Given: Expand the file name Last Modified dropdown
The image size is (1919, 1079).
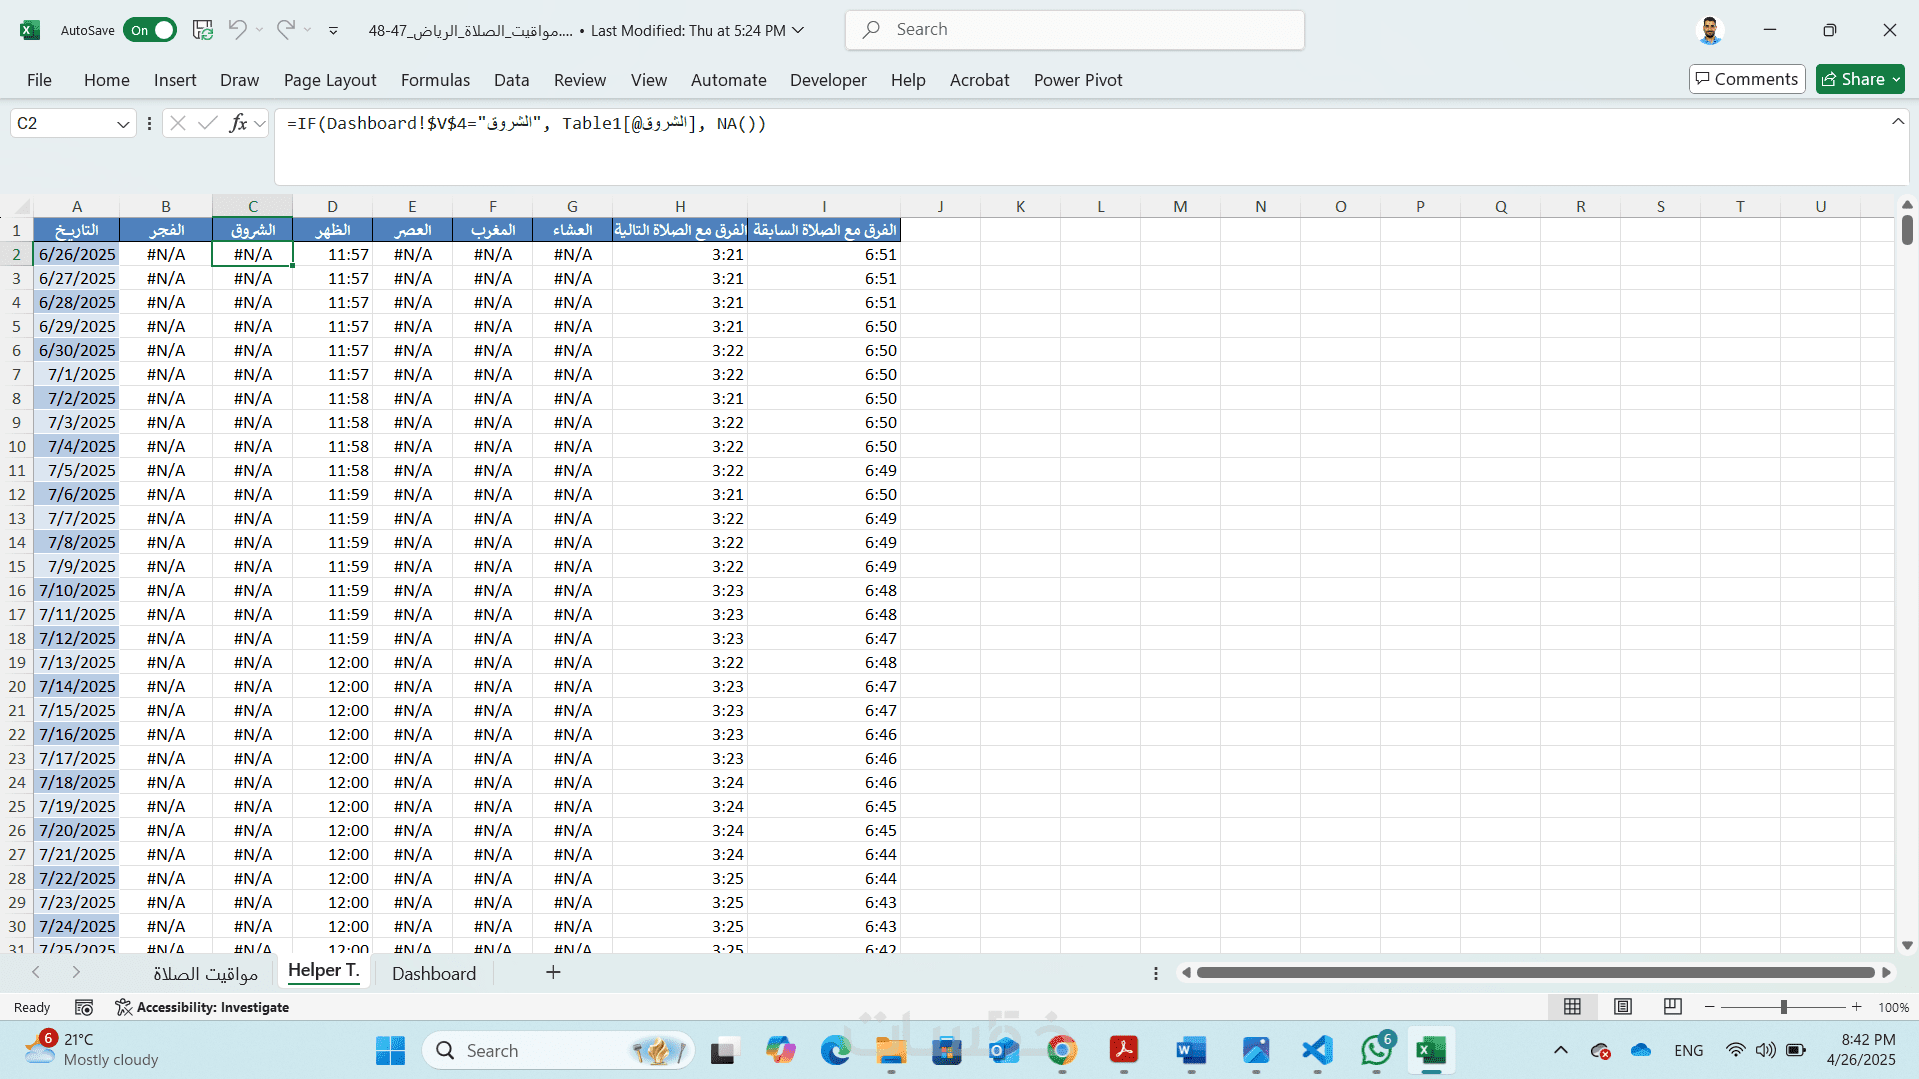Looking at the screenshot, I should pos(798,30).
